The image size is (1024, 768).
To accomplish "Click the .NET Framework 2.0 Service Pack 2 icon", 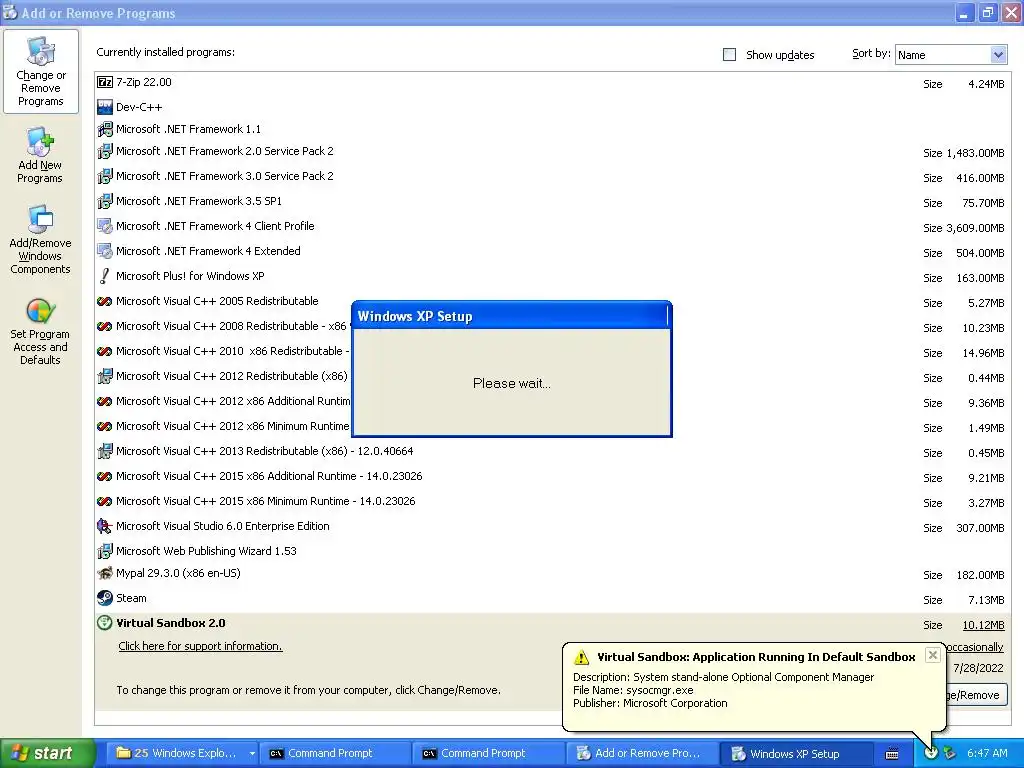I will [x=104, y=152].
